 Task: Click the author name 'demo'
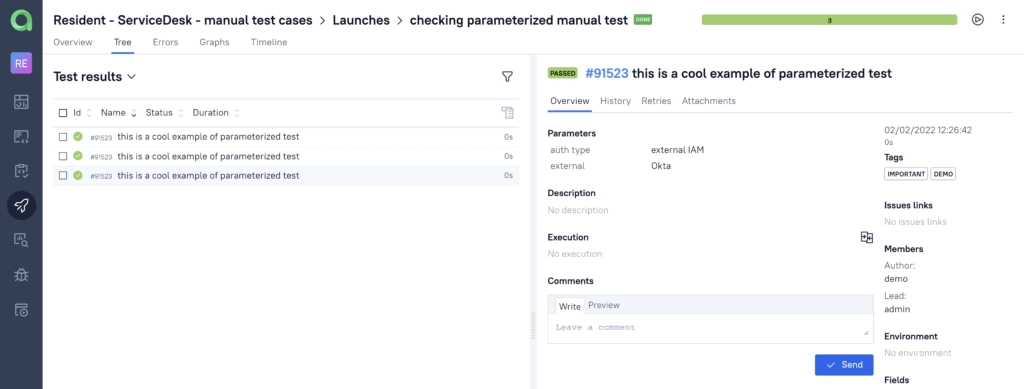click(x=896, y=279)
